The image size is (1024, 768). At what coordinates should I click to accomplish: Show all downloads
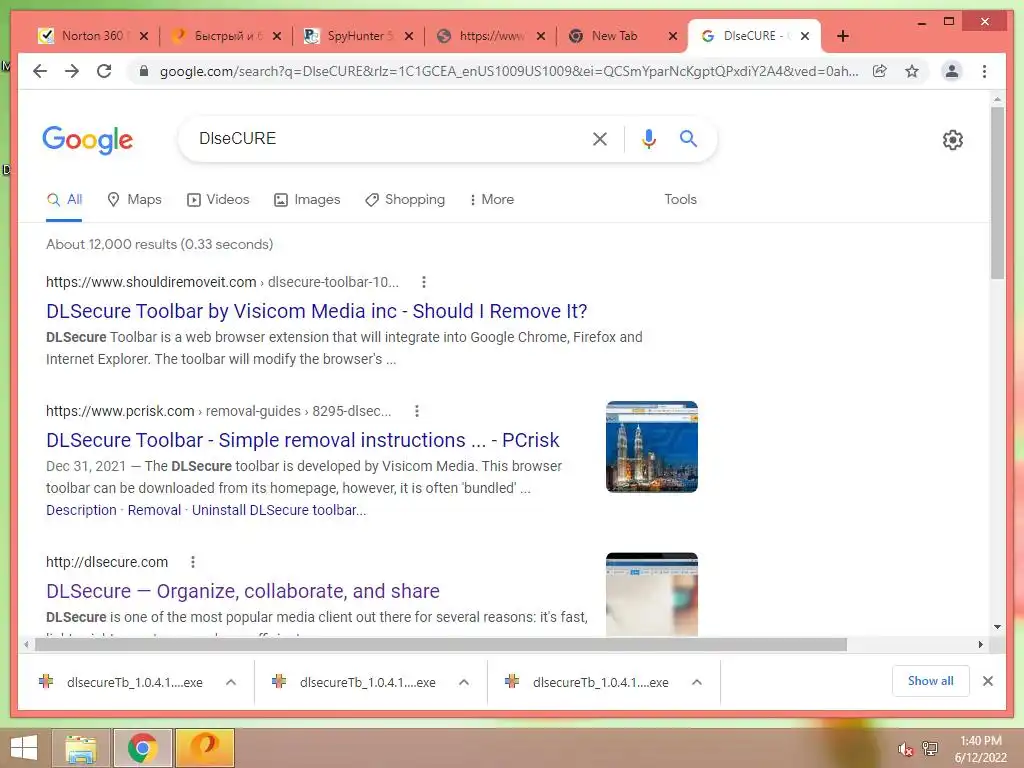pos(930,681)
